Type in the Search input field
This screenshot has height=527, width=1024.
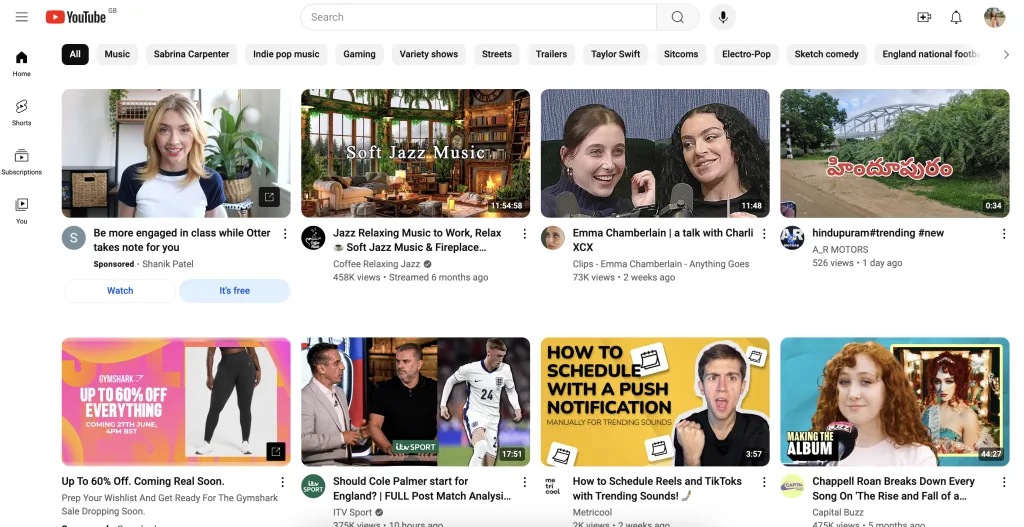point(478,17)
